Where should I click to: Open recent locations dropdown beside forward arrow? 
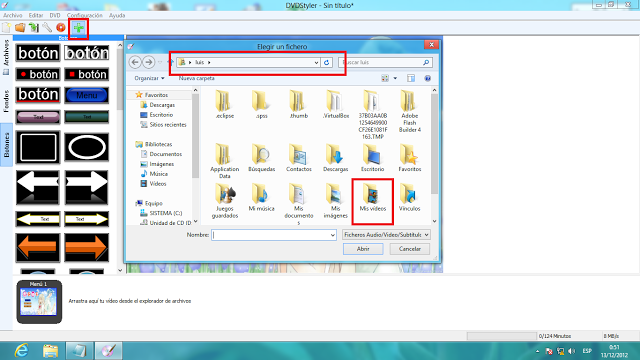160,62
